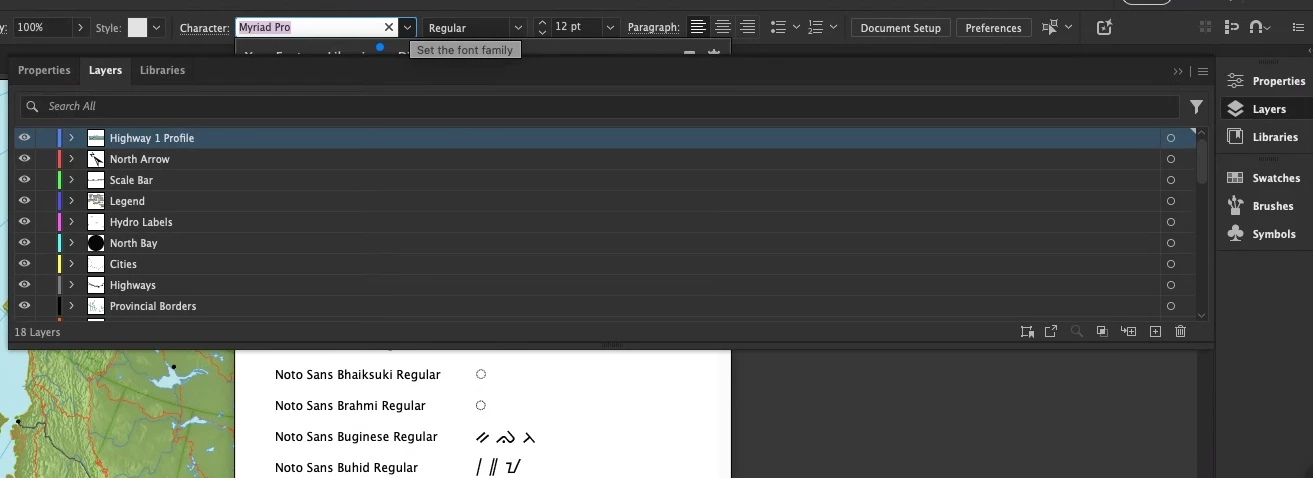Image resolution: width=1313 pixels, height=478 pixels.
Task: Click the Layers icon in the right dock
Action: 1235,109
